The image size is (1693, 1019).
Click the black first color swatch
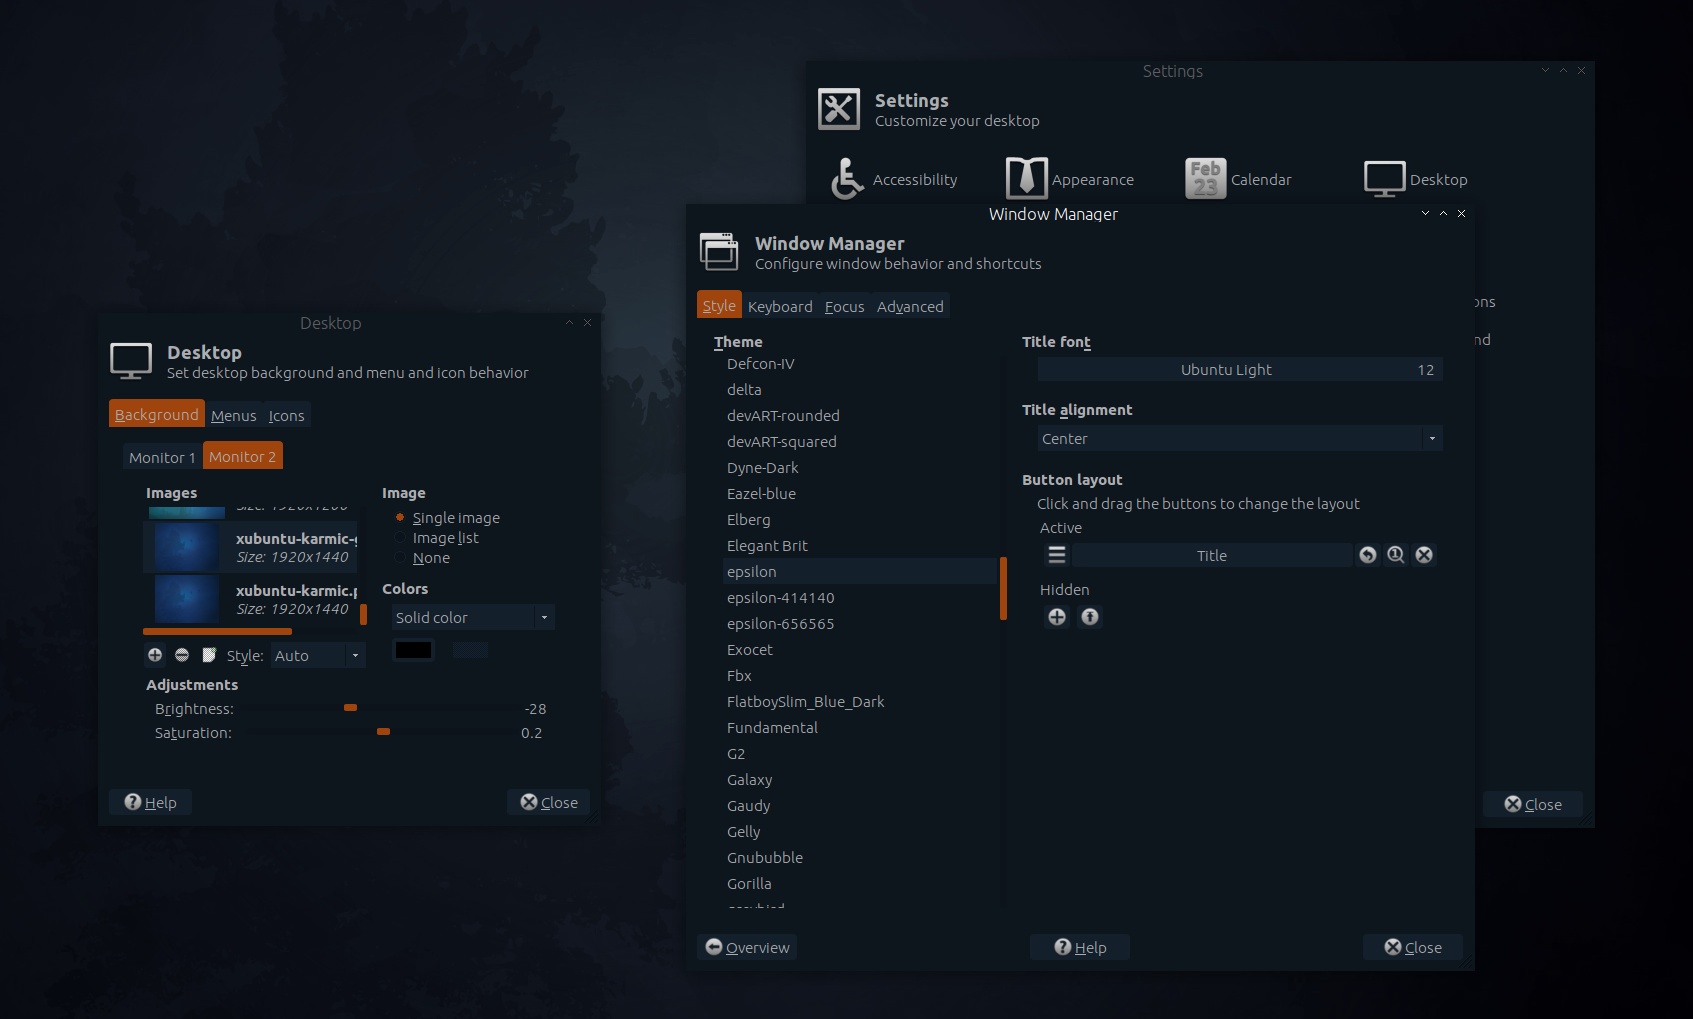click(413, 650)
